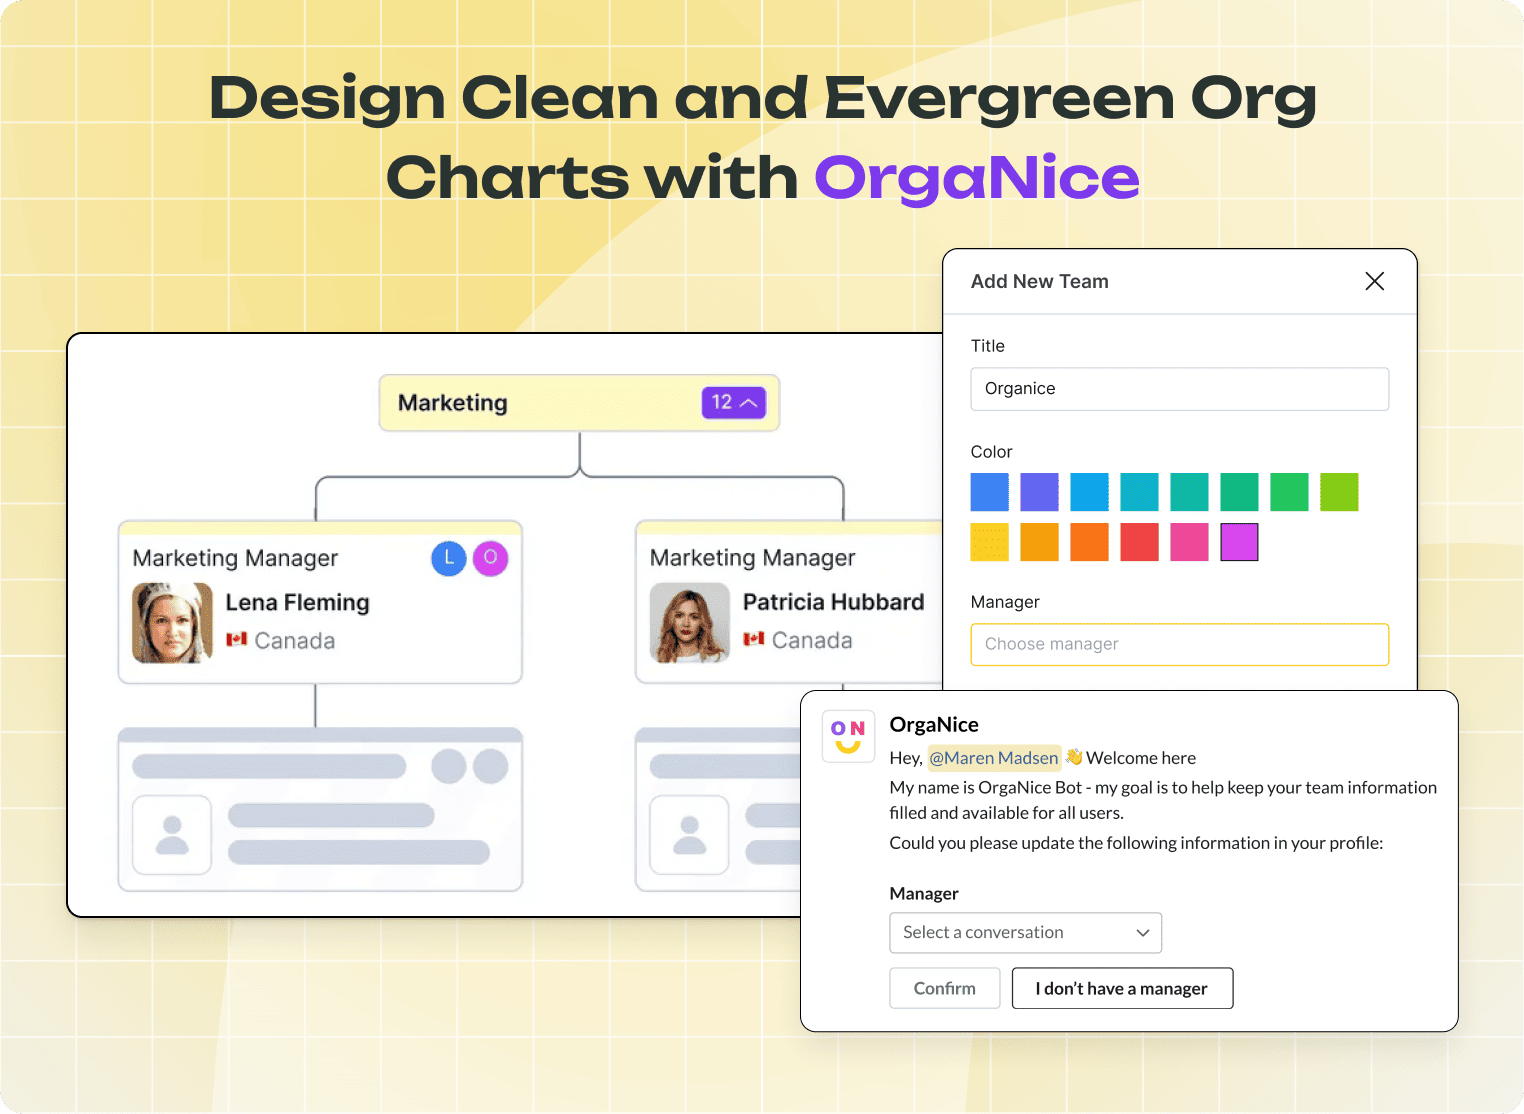Choose the selected magenta color swatch
This screenshot has width=1524, height=1114.
click(1239, 542)
